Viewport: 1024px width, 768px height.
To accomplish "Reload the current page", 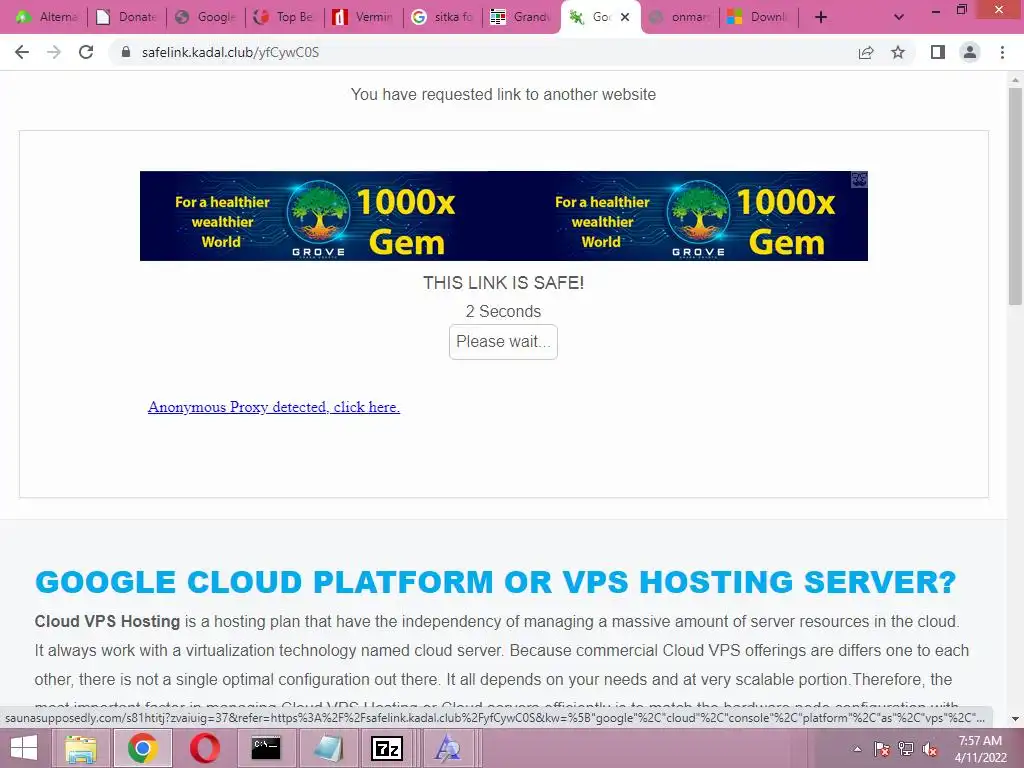I will pos(86,52).
